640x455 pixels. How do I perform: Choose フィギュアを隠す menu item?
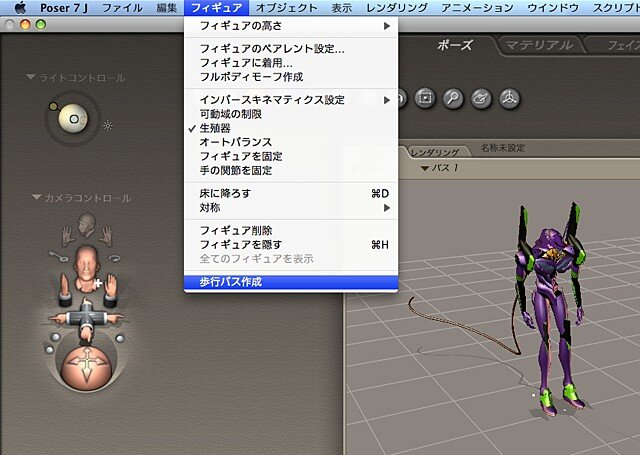(291, 244)
